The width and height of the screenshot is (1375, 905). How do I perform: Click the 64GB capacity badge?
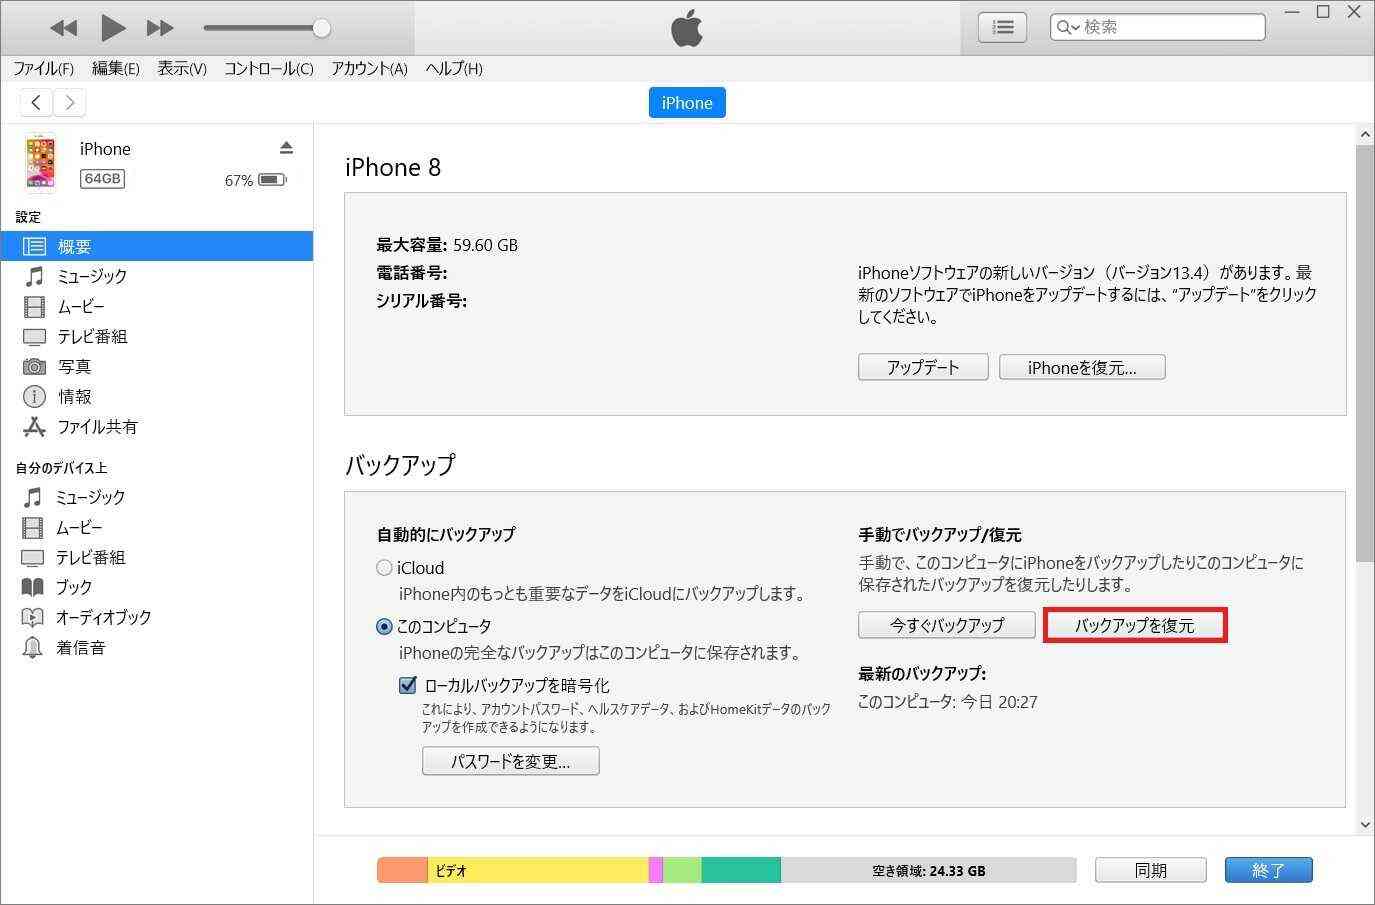102,179
